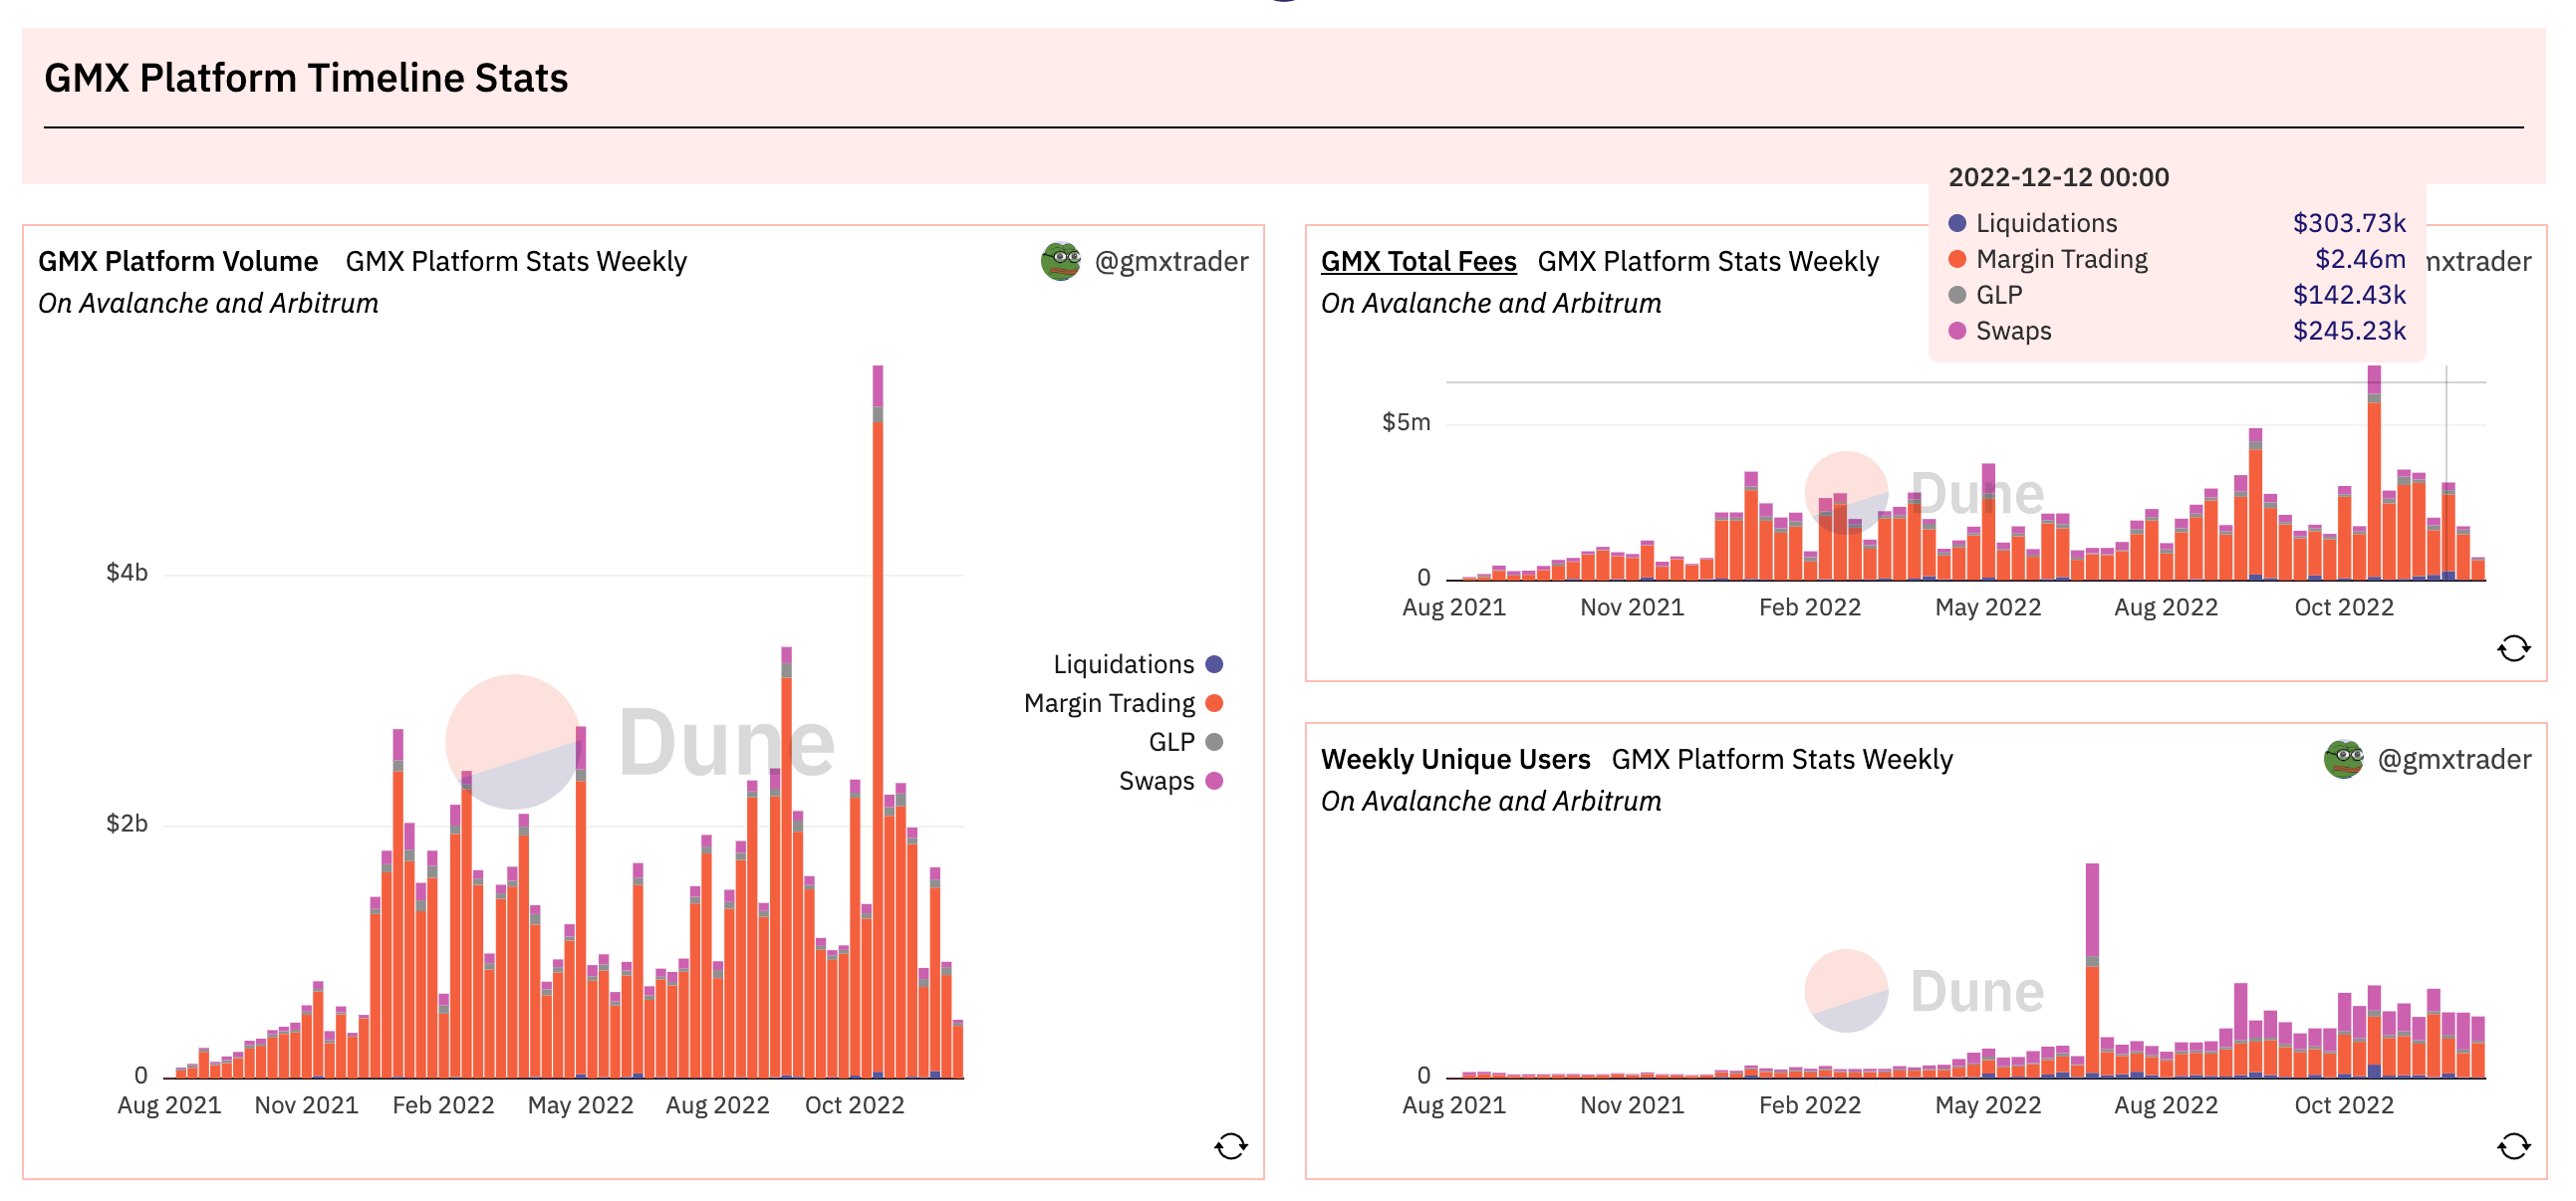Toggle Margin Trading series in volume legend
Screen dimensions: 2576x1201
[1123, 704]
